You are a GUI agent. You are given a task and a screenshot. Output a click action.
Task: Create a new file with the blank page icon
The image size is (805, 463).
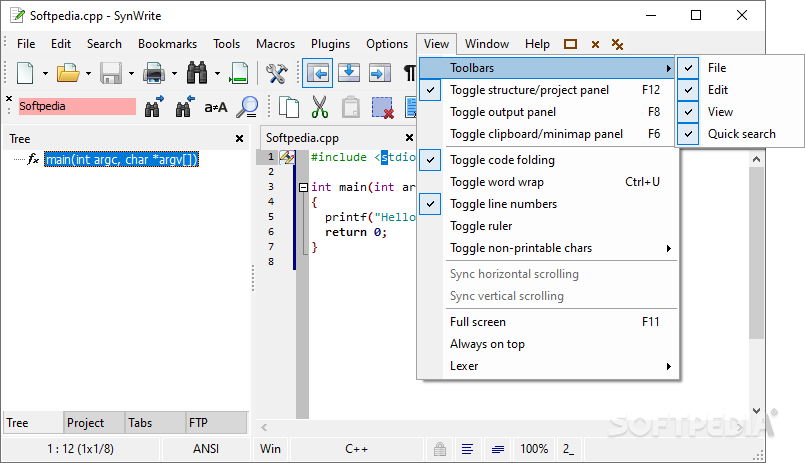tap(25, 73)
